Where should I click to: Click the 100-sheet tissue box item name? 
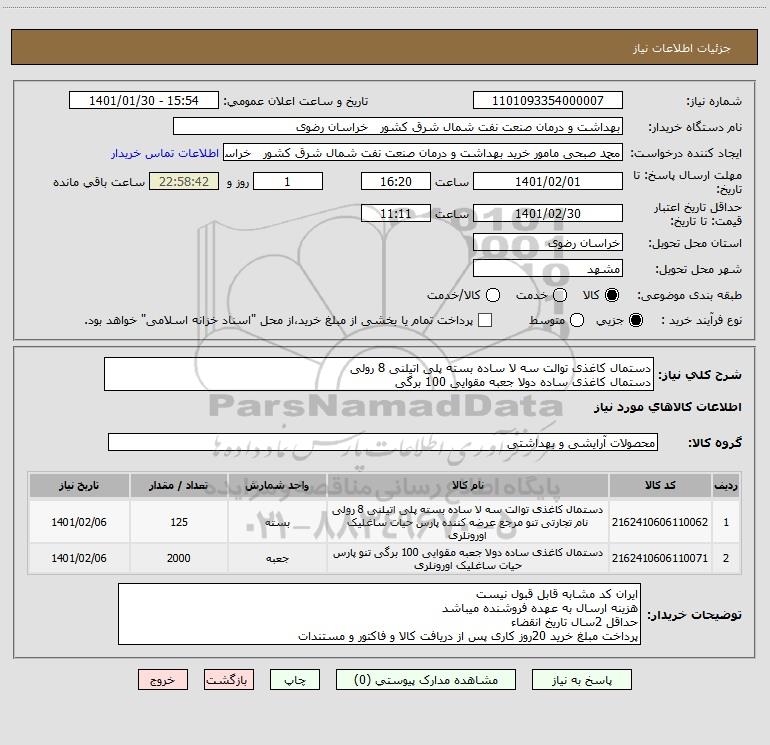pos(468,559)
